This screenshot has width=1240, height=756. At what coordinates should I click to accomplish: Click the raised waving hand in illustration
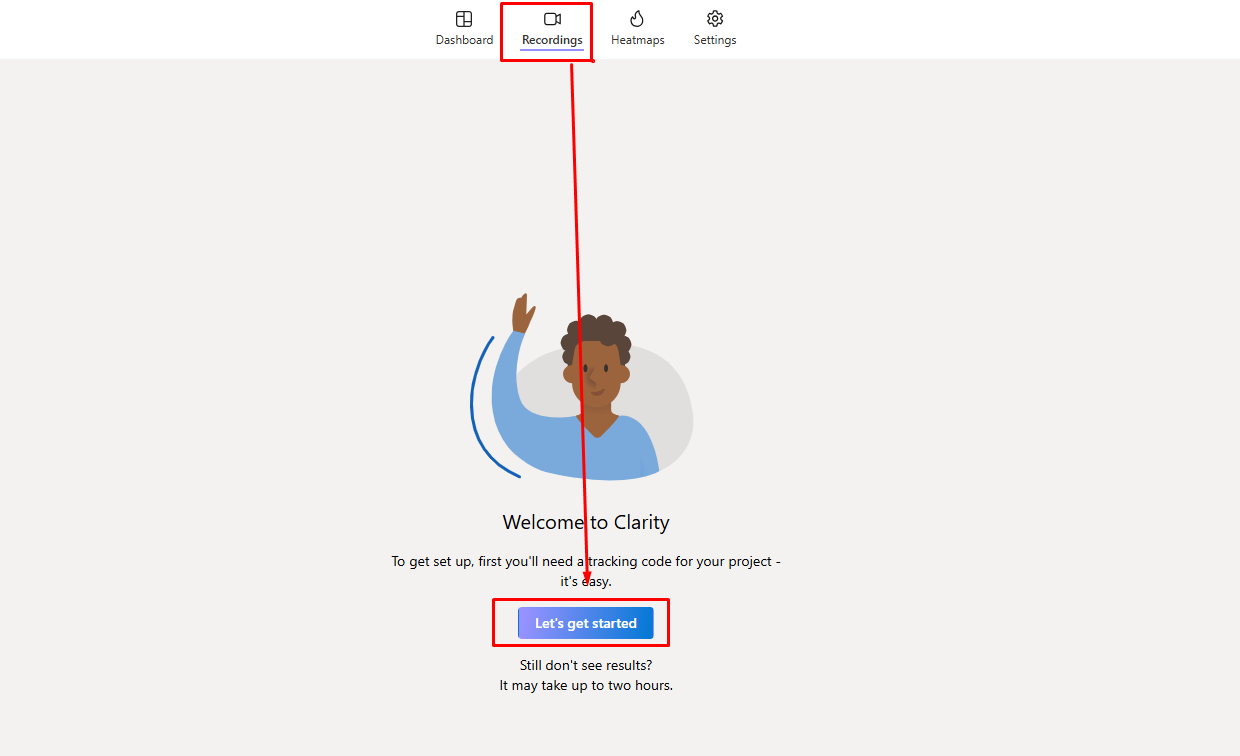522,313
